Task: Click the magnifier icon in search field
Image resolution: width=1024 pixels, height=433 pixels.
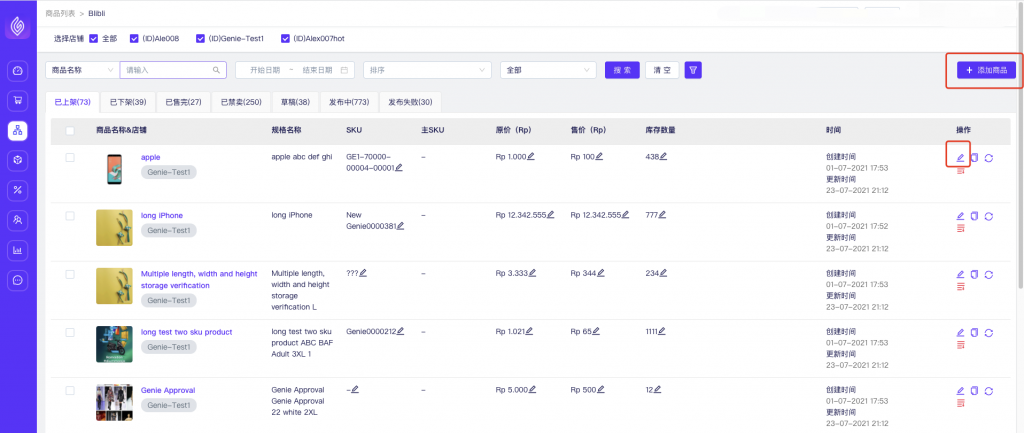Action: (216, 70)
